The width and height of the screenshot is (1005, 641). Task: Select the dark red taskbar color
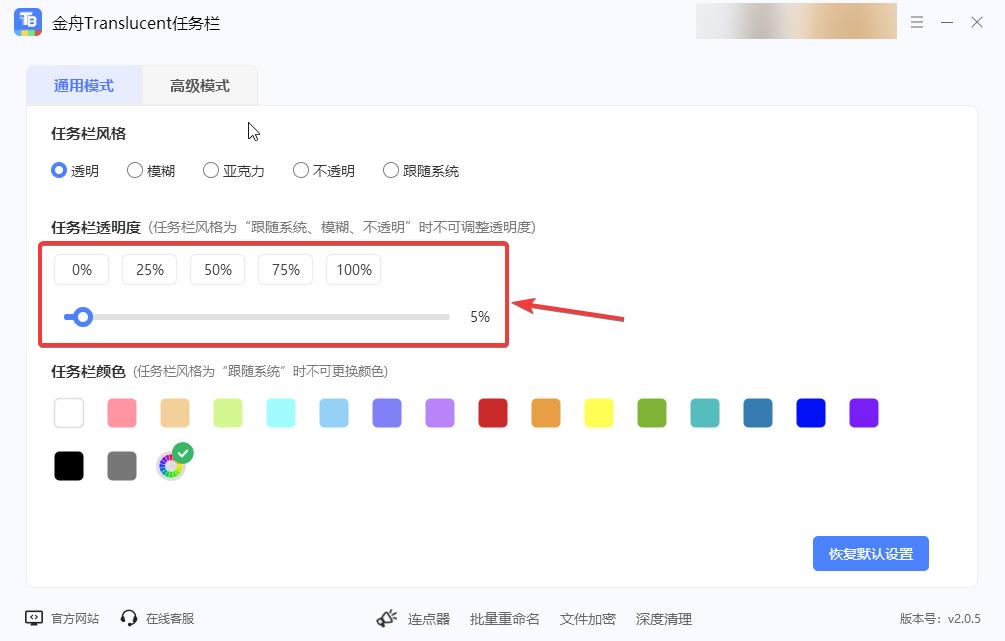point(492,412)
